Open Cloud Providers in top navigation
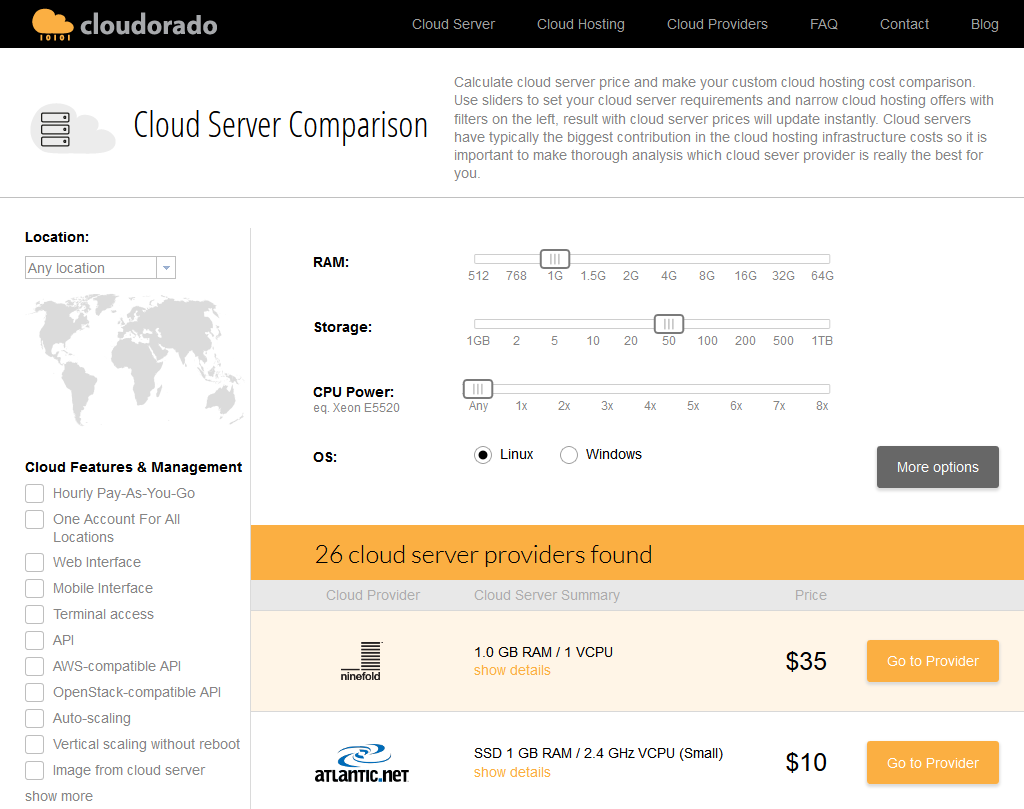 (717, 24)
